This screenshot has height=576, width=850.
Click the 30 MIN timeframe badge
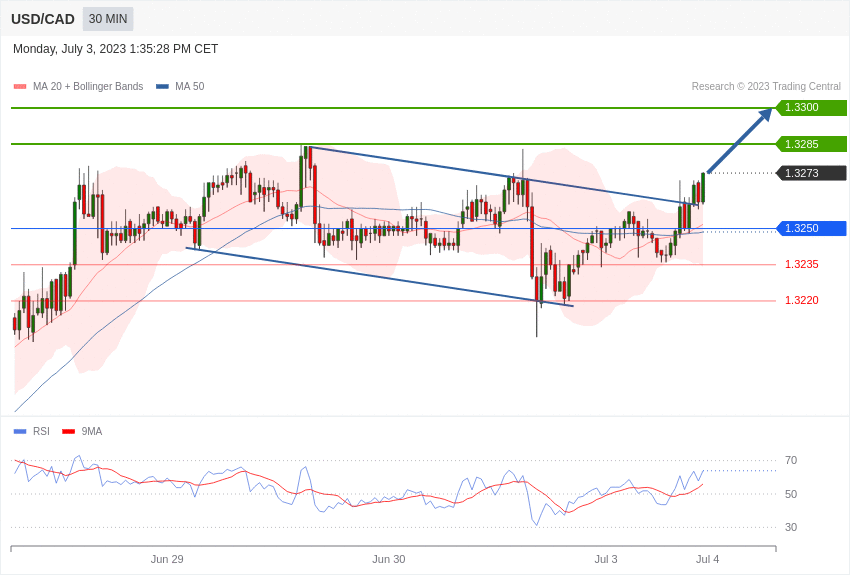(x=108, y=19)
